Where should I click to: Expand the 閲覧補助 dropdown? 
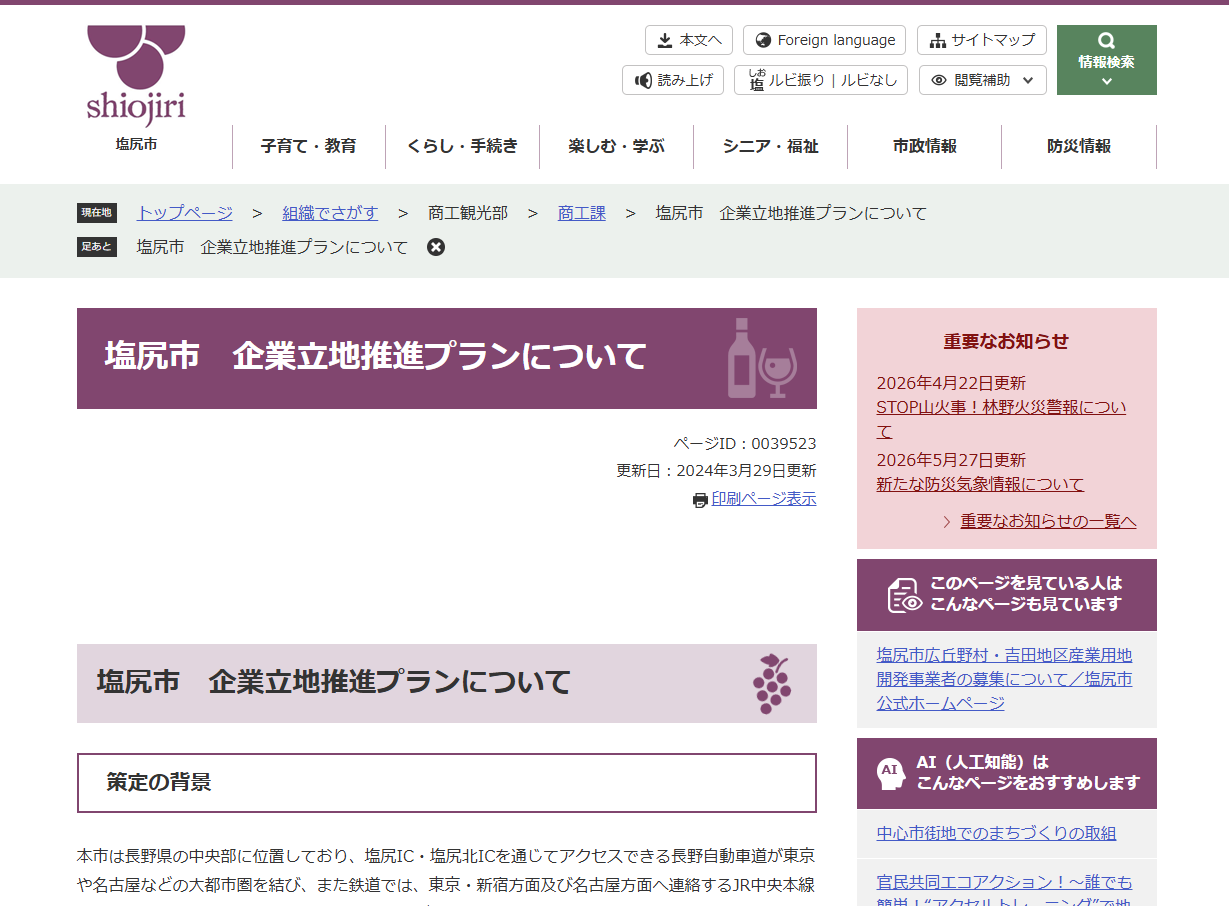[983, 80]
